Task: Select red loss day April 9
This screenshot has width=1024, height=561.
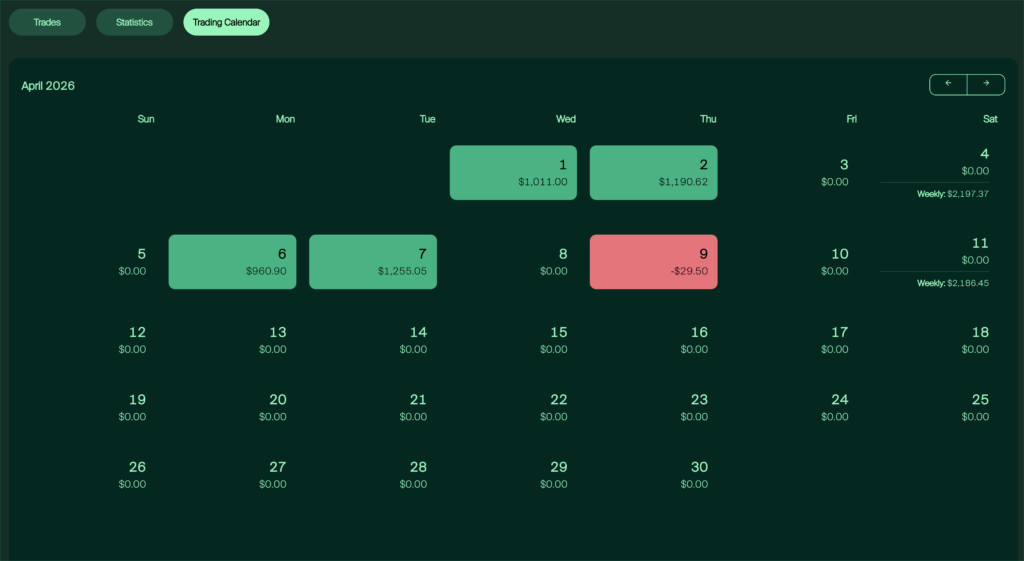Action: [x=653, y=262]
